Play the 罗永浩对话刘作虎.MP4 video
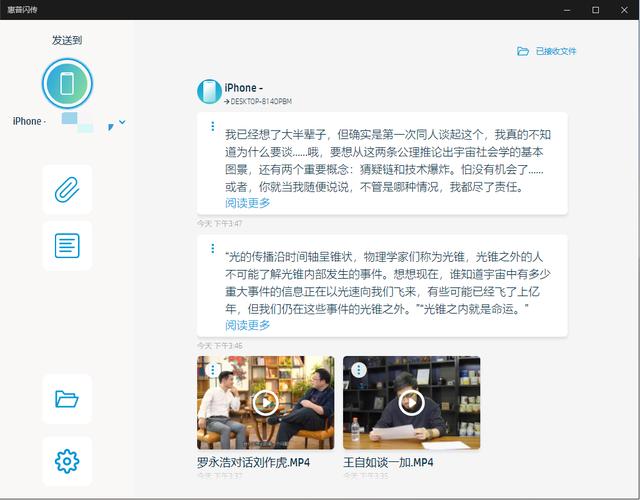Screen dimensions: 640x500 [x=266, y=402]
